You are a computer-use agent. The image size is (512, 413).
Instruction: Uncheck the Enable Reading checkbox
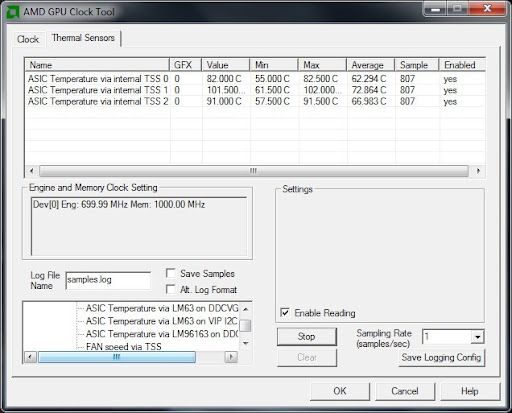[285, 313]
